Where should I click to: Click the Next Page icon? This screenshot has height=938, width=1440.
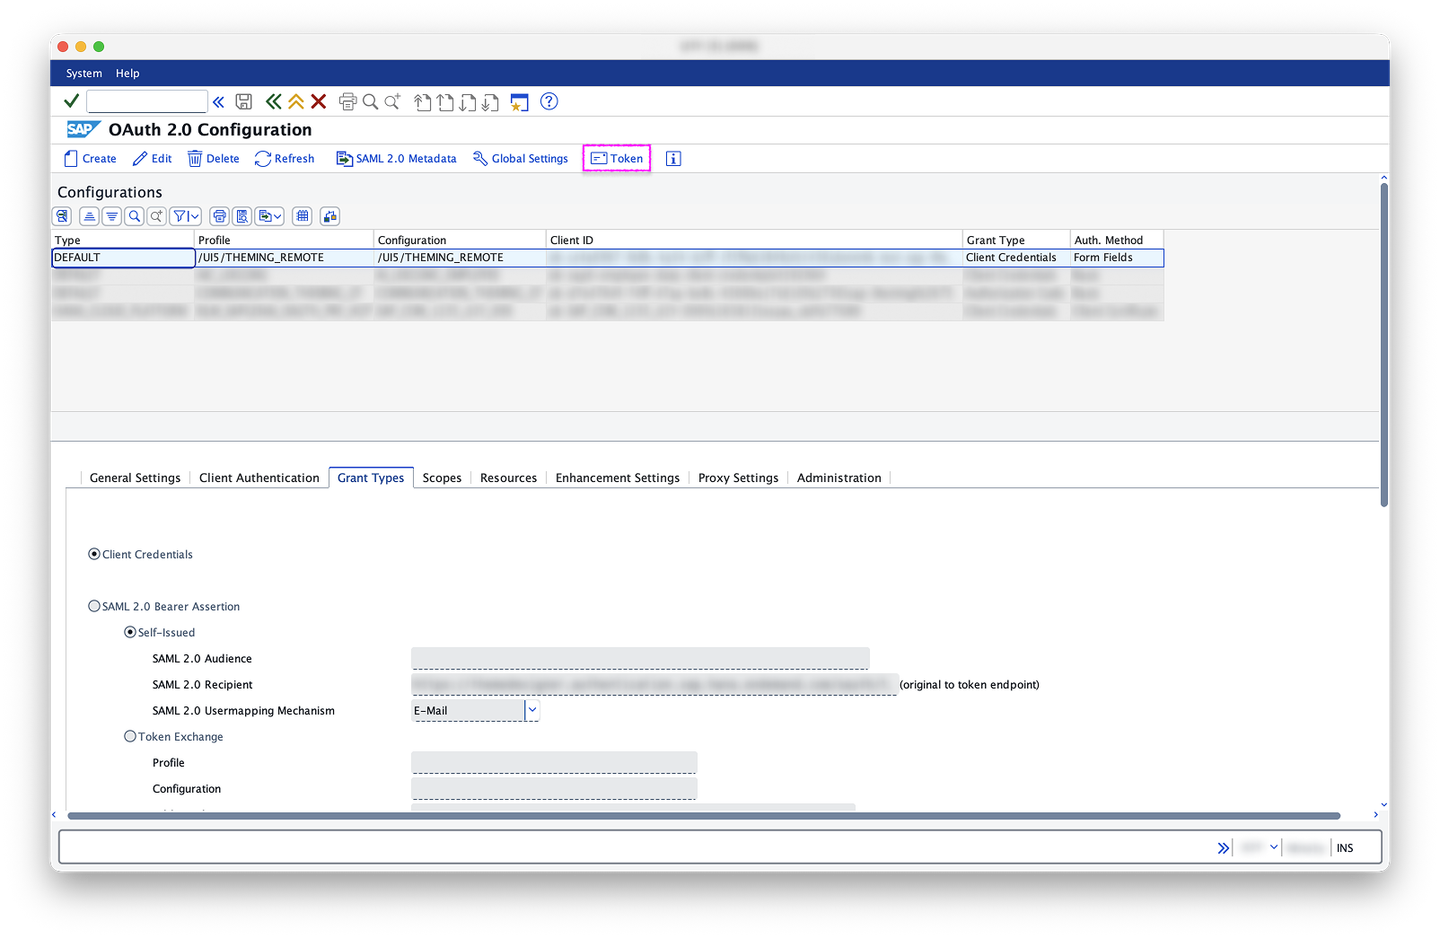pyautogui.click(x=467, y=102)
